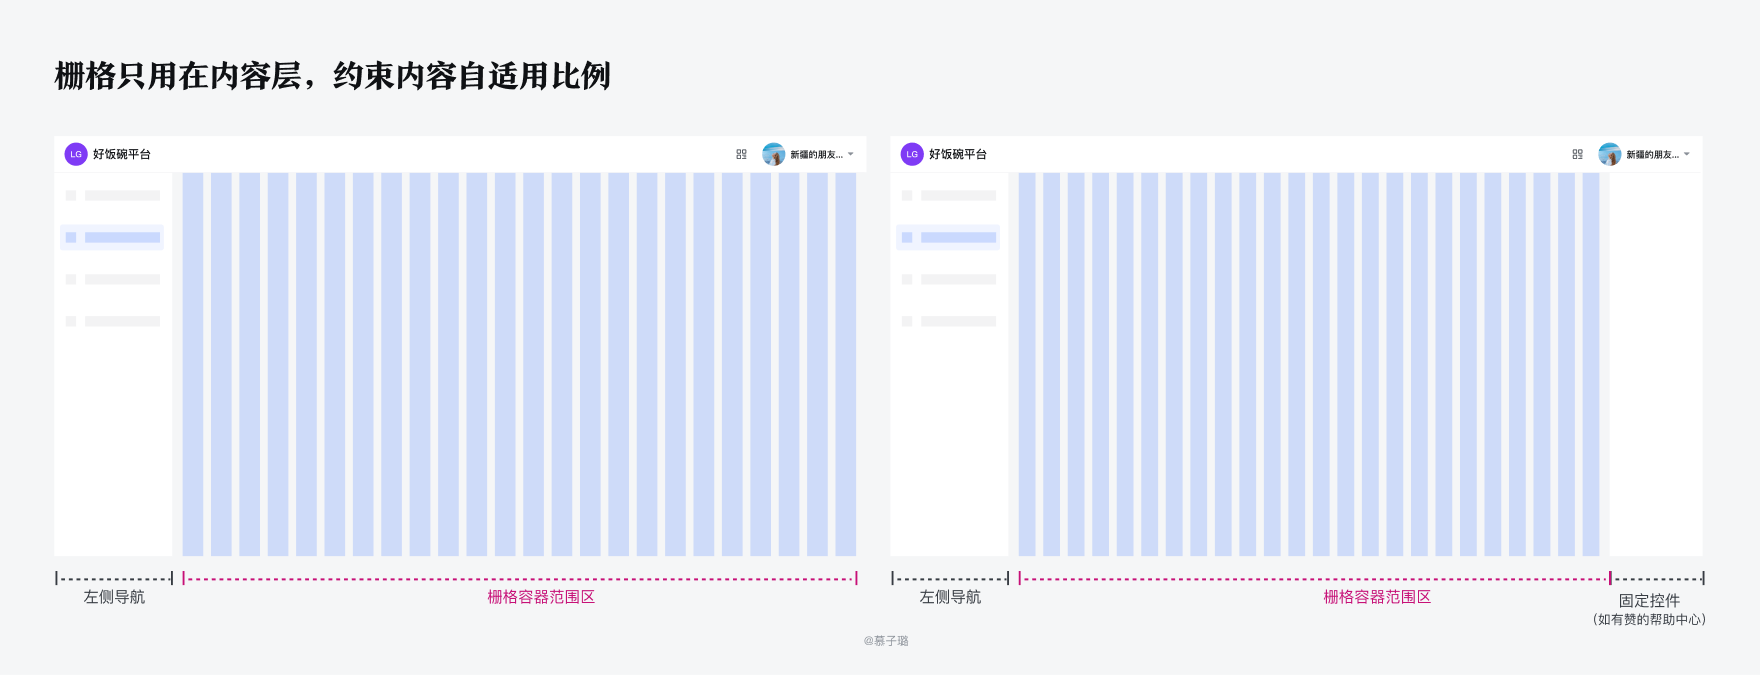Open the apps grid icon in the left mockup

point(741,154)
